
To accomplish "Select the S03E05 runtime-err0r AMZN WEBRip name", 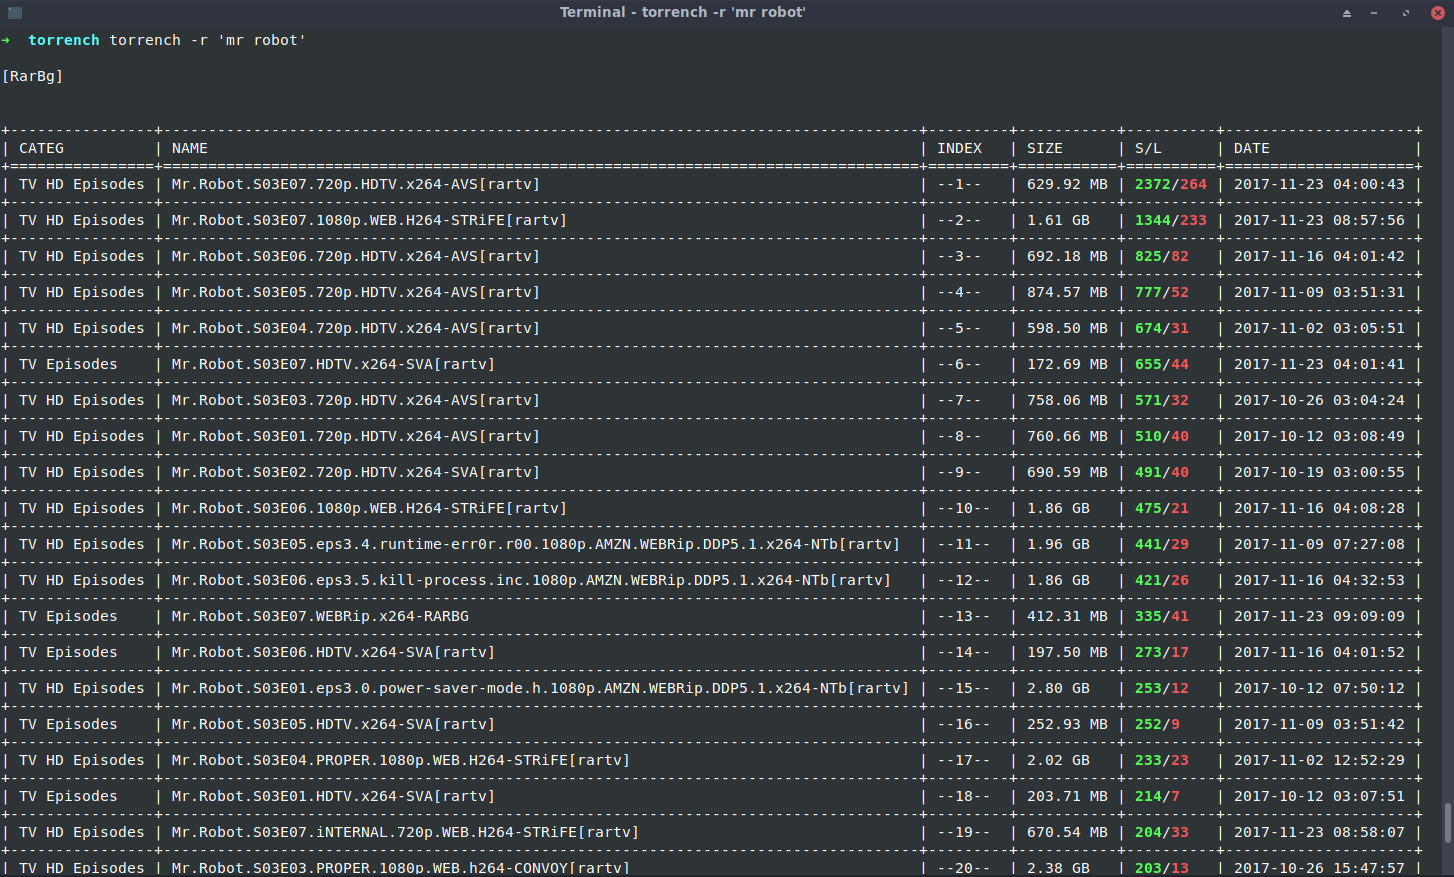I will (x=536, y=544).
